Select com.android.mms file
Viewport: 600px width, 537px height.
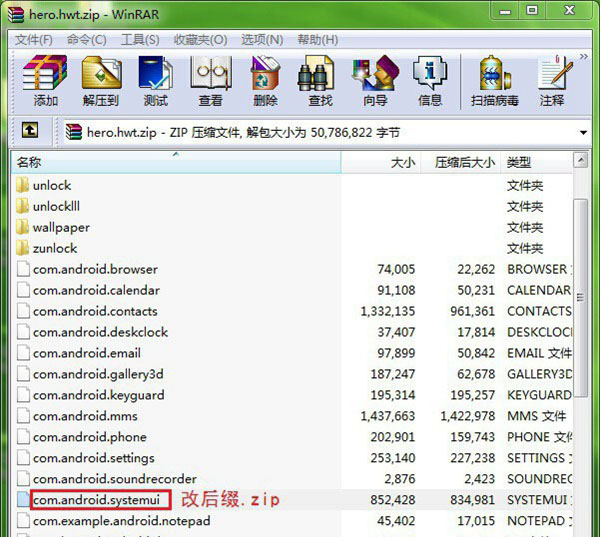point(85,416)
